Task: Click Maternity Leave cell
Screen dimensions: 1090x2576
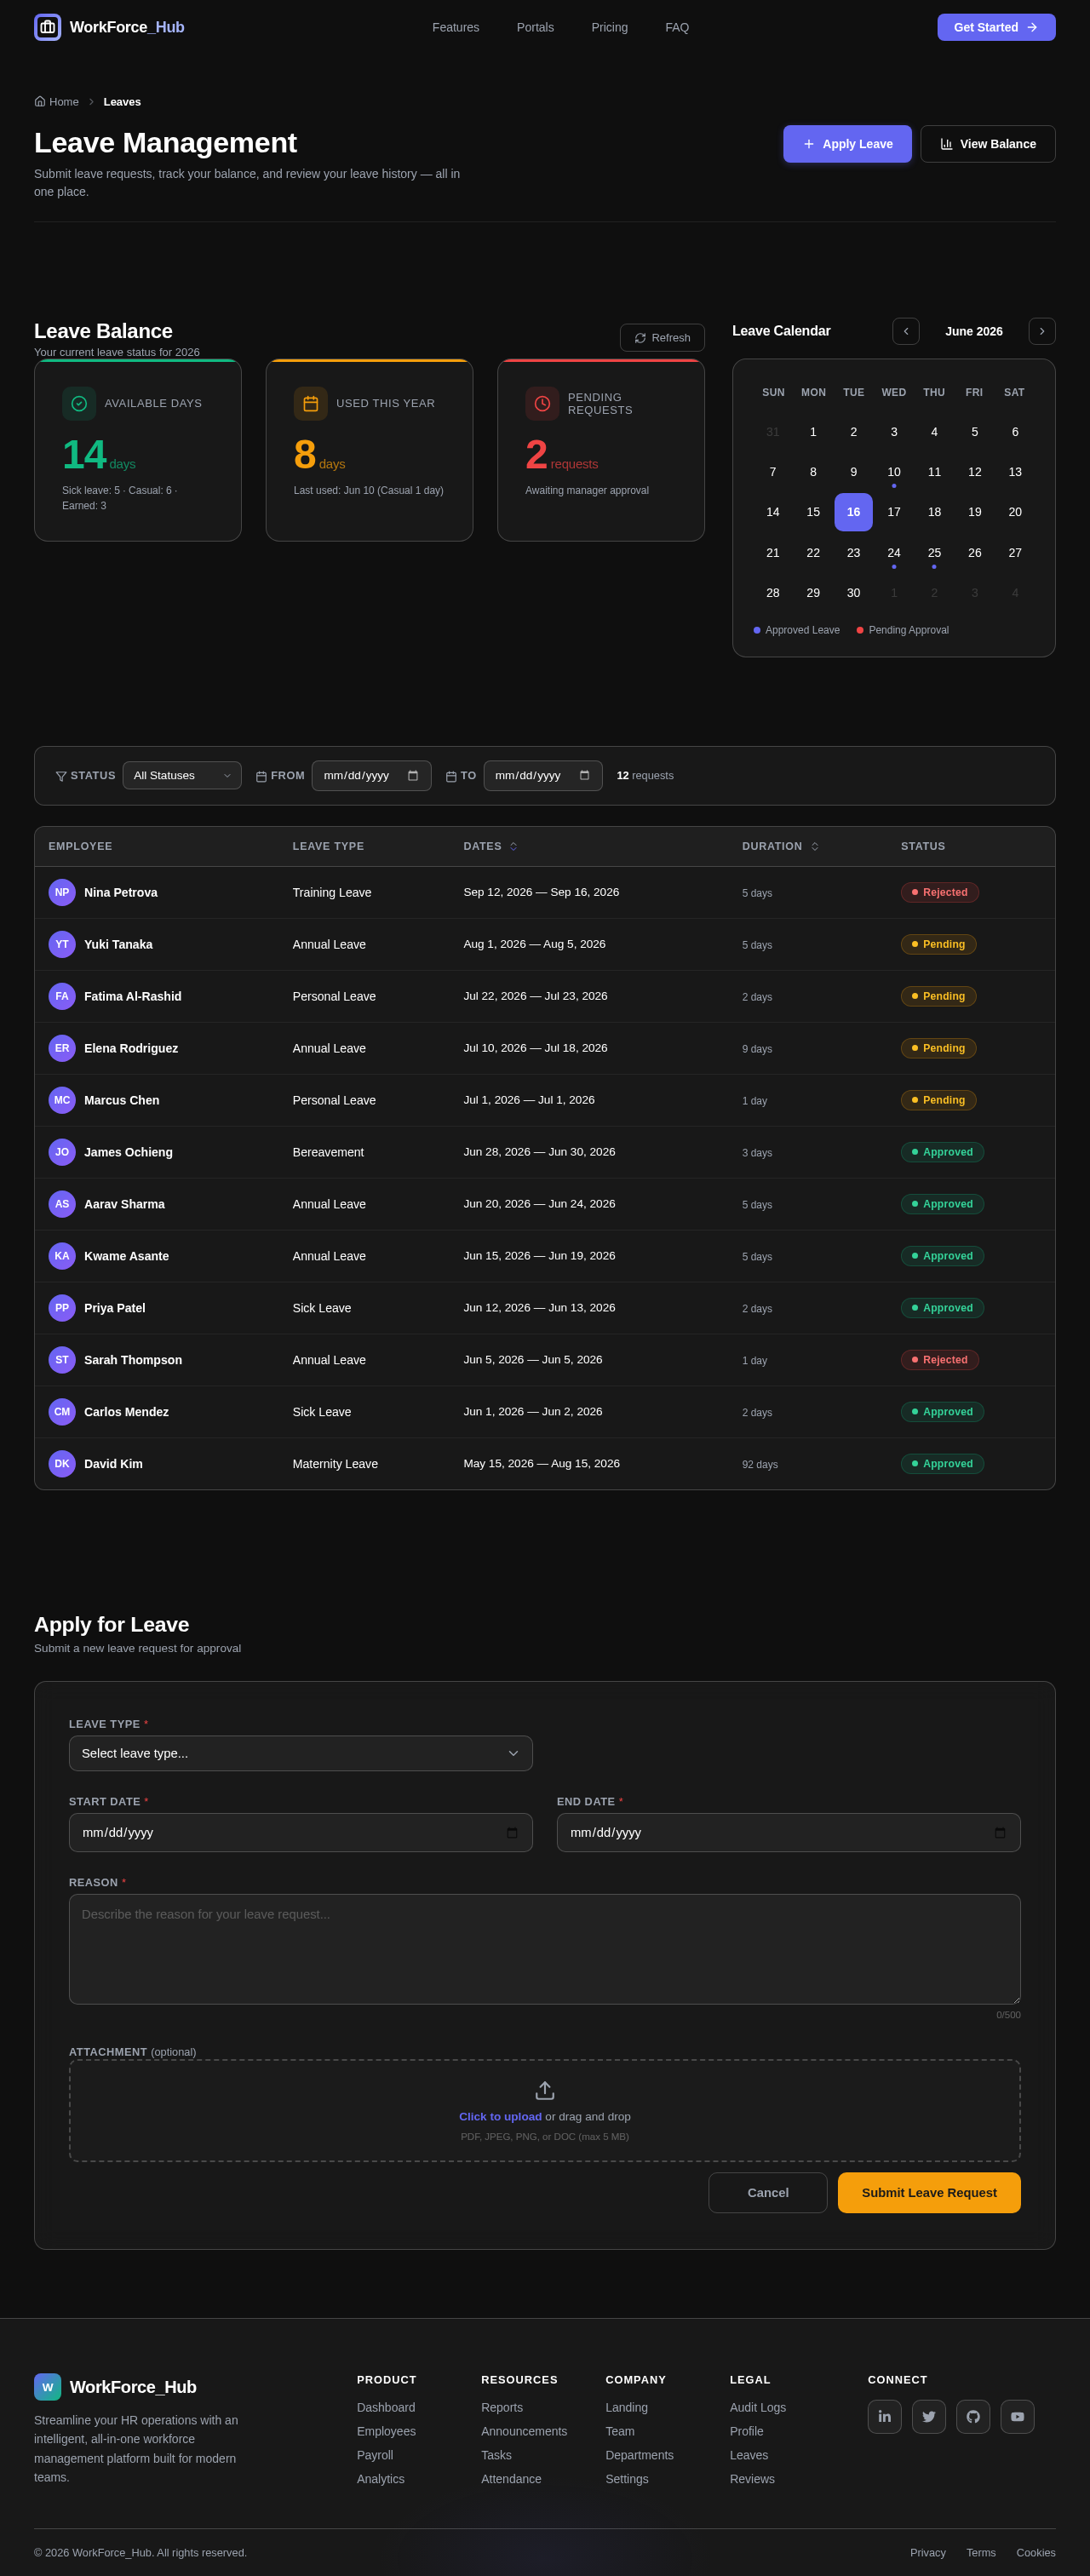Action: tap(335, 1464)
